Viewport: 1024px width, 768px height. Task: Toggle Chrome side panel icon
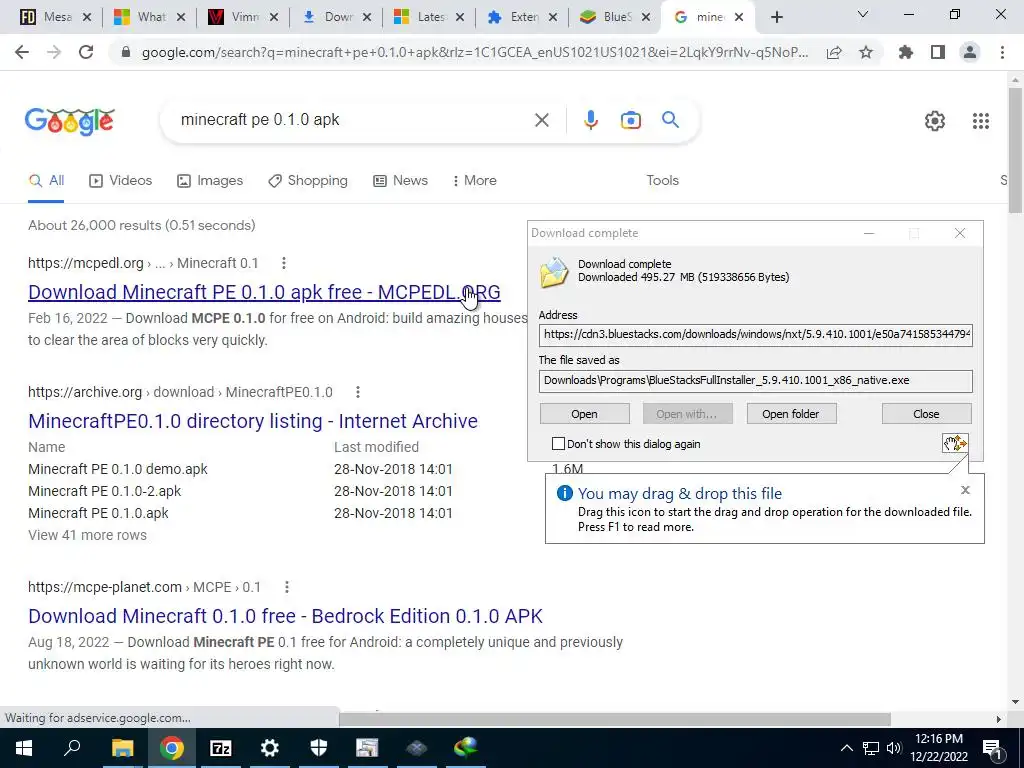(938, 52)
